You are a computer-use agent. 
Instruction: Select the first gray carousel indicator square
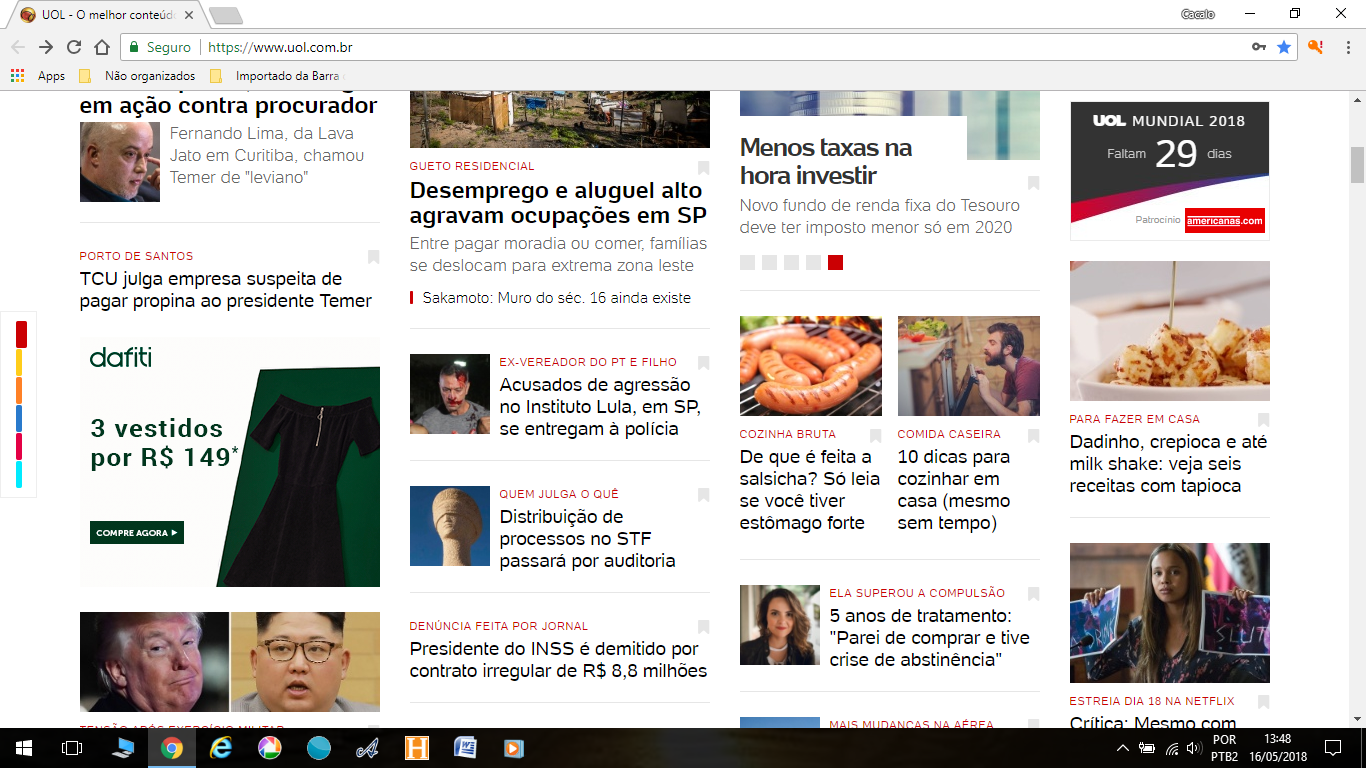[x=747, y=262]
